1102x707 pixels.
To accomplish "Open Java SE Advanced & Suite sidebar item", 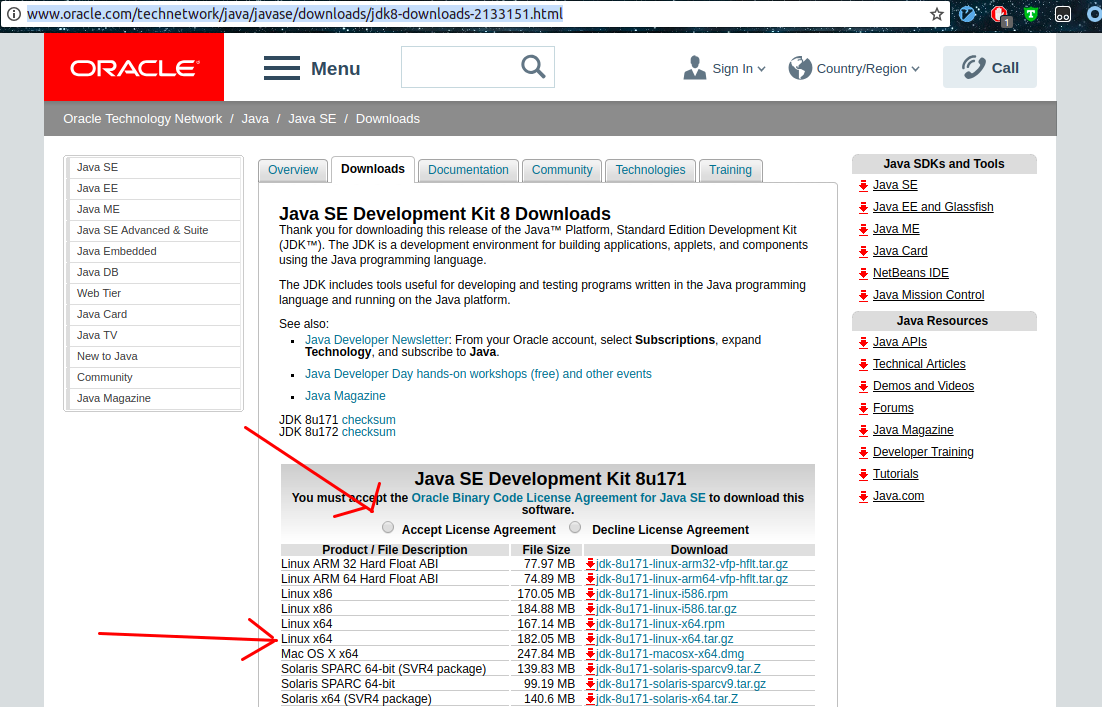I will tap(155, 231).
